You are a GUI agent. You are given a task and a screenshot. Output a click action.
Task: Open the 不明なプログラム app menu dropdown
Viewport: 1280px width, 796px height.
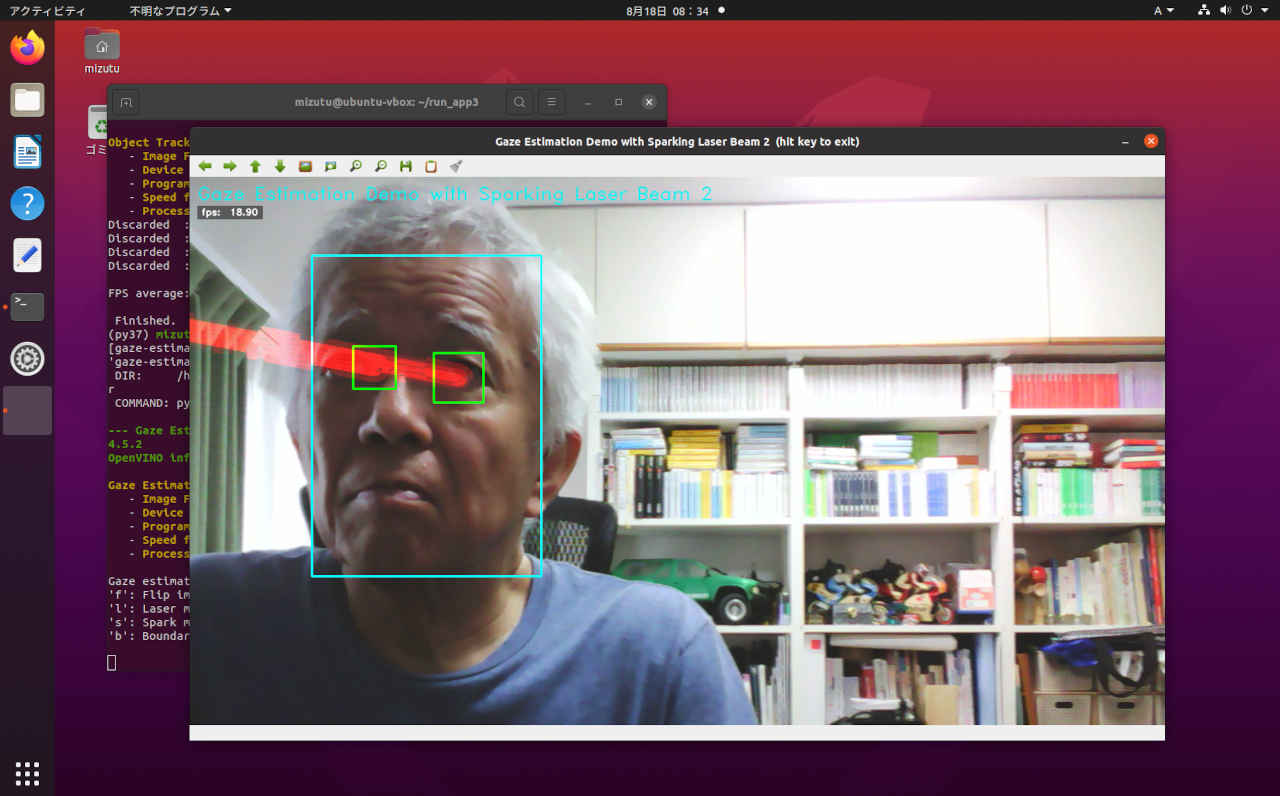[180, 10]
